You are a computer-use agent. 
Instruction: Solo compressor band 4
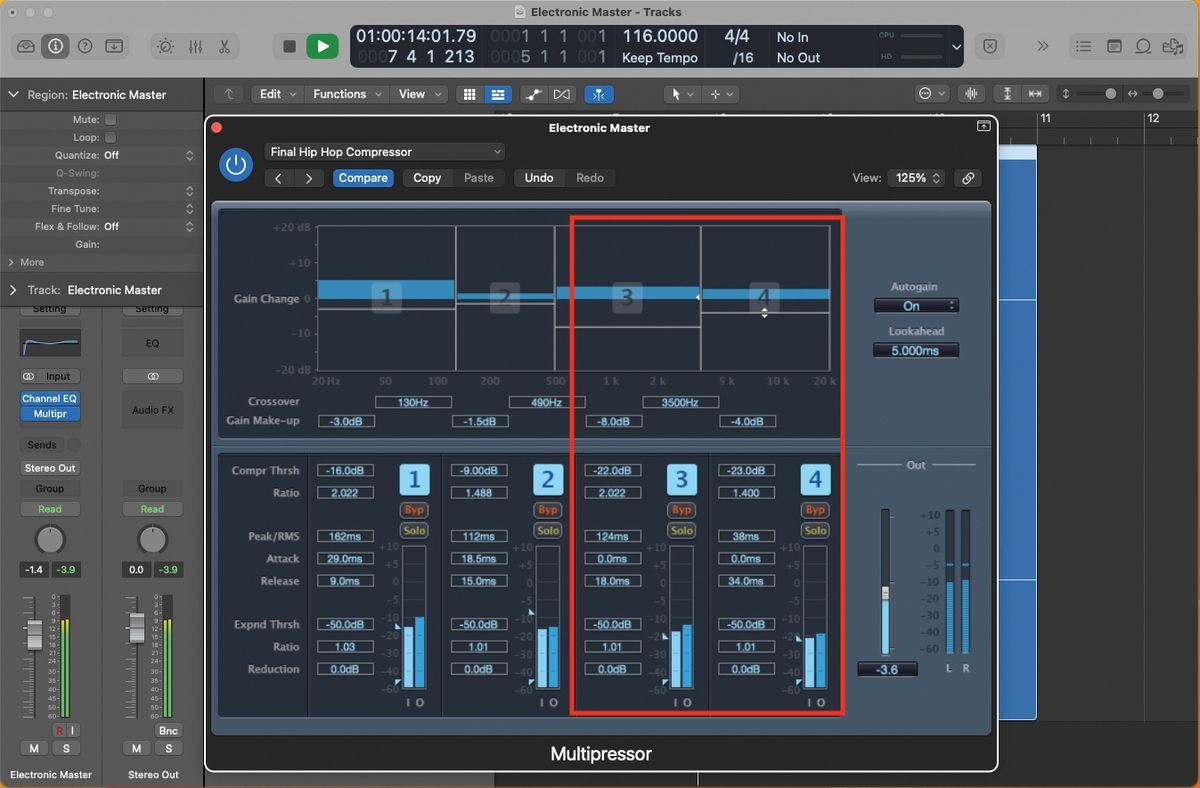(x=815, y=530)
